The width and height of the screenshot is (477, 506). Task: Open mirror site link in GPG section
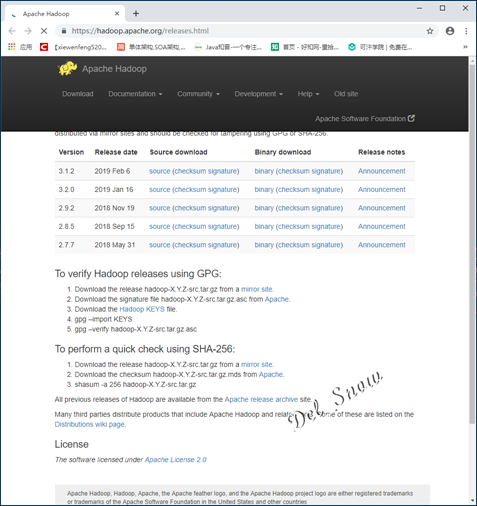click(x=257, y=289)
